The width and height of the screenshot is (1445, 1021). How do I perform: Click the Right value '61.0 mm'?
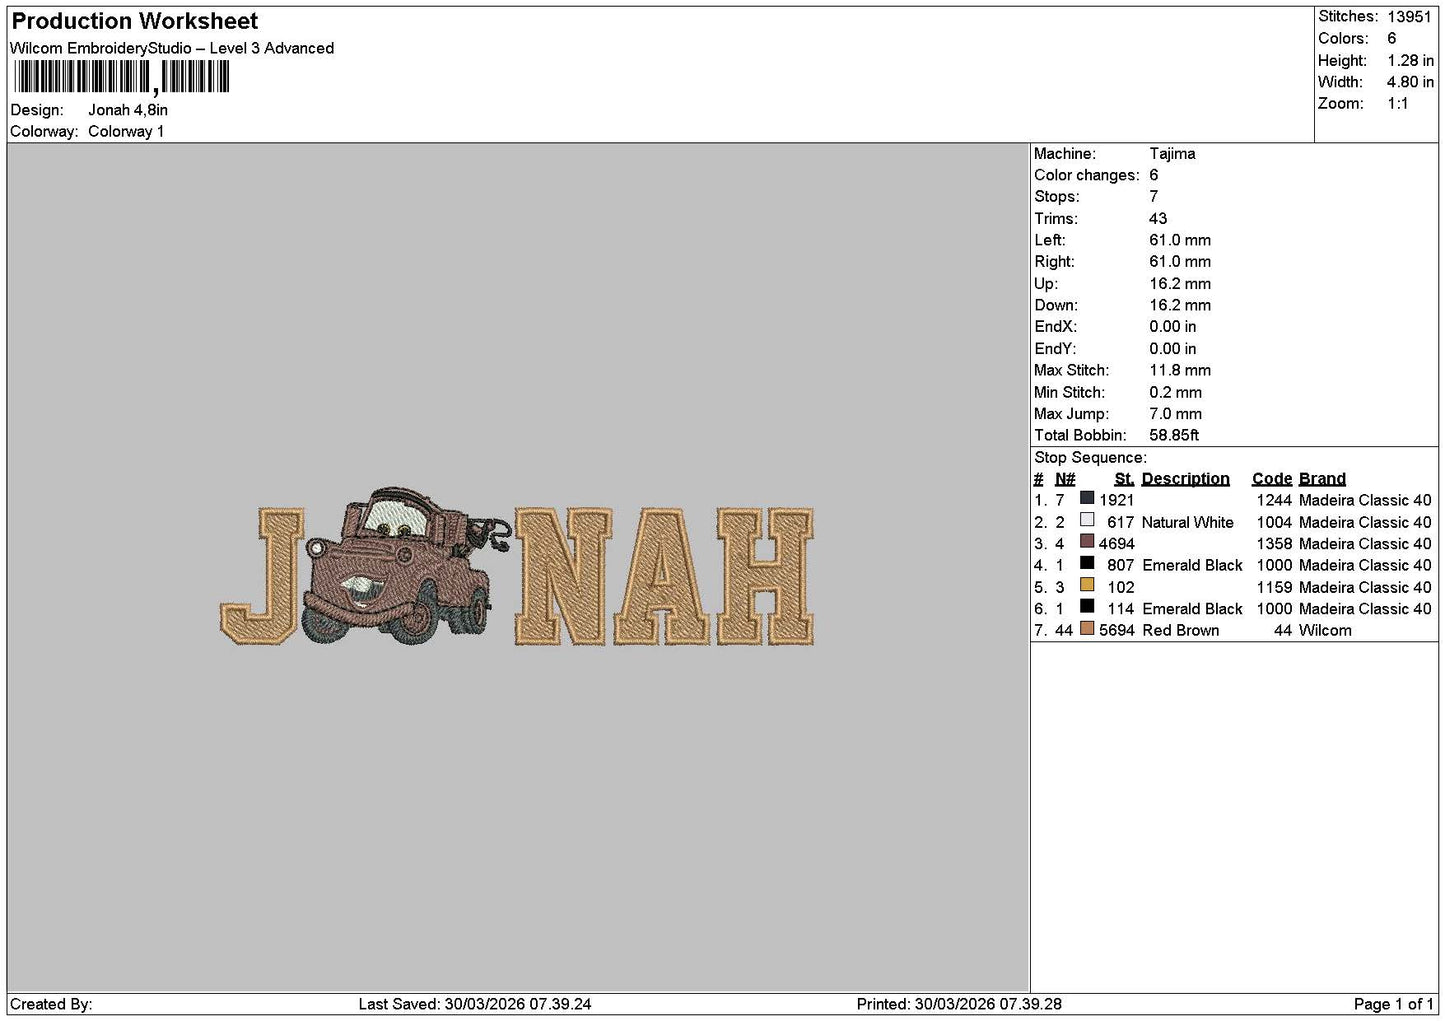click(x=1180, y=262)
